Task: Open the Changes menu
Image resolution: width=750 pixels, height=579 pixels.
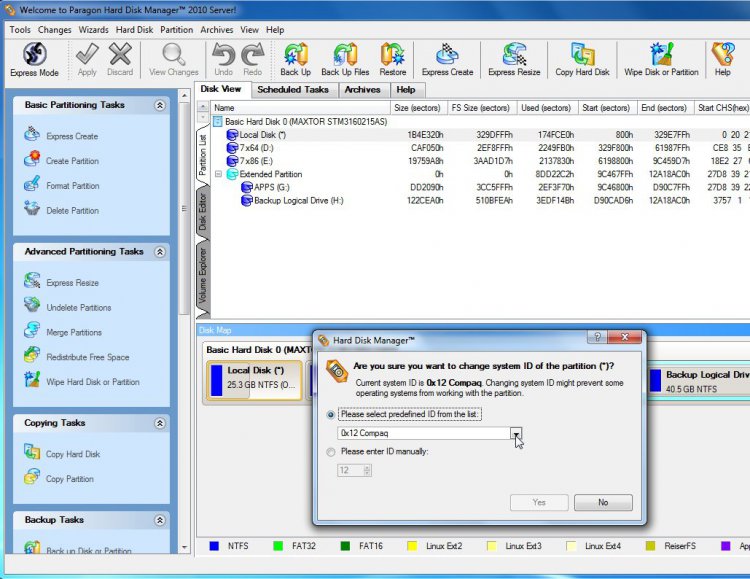Action: click(x=55, y=30)
